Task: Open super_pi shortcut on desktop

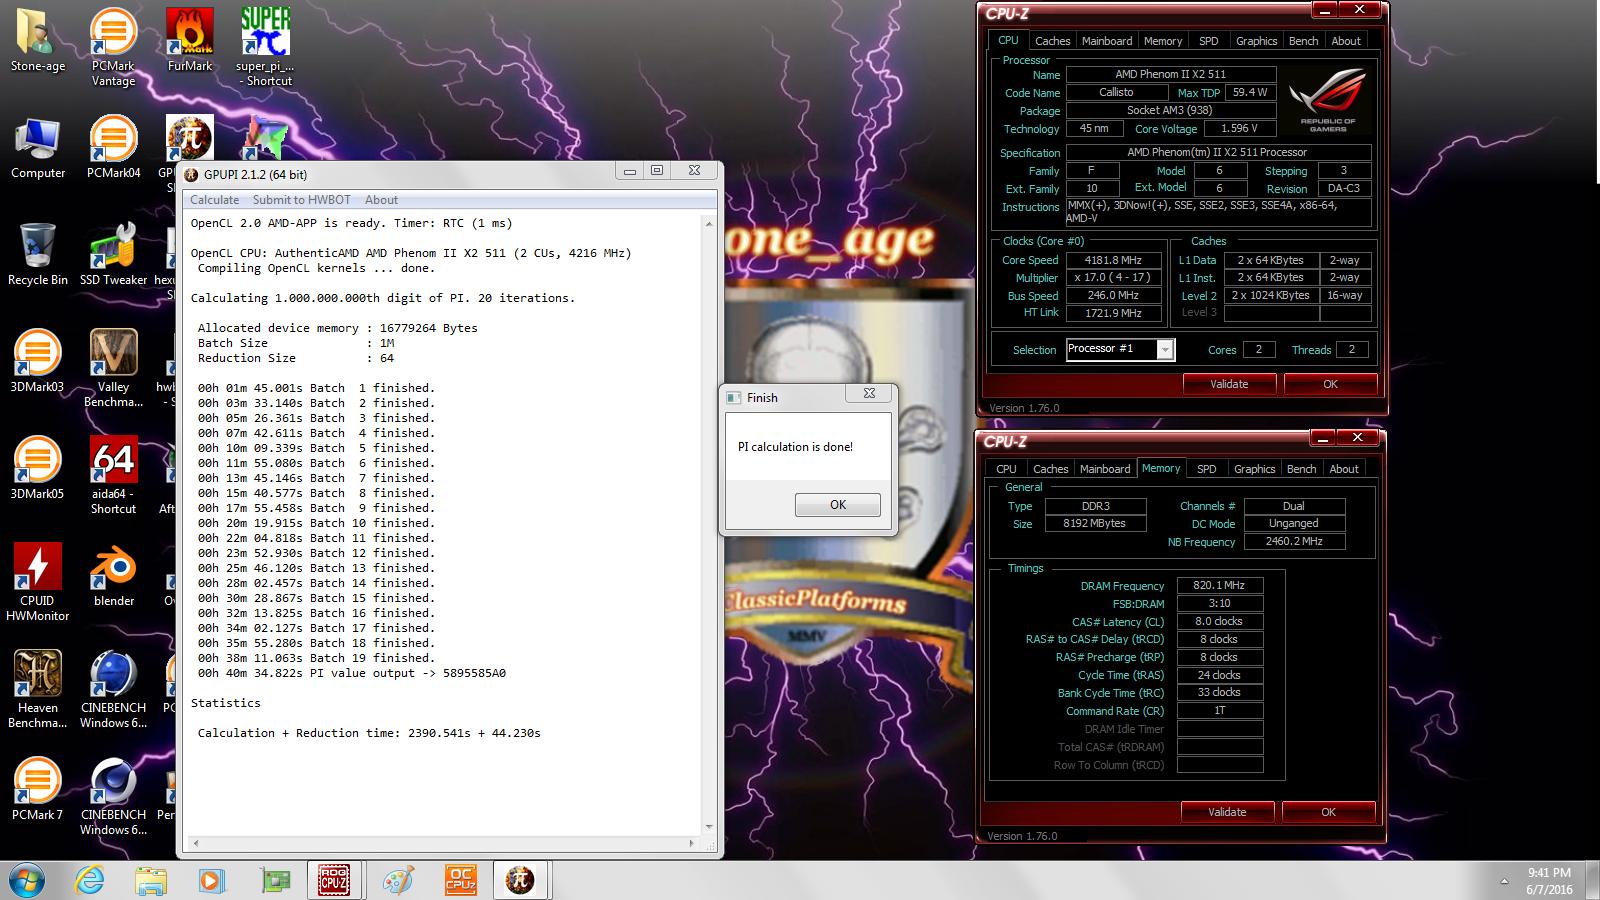Action: click(x=265, y=47)
